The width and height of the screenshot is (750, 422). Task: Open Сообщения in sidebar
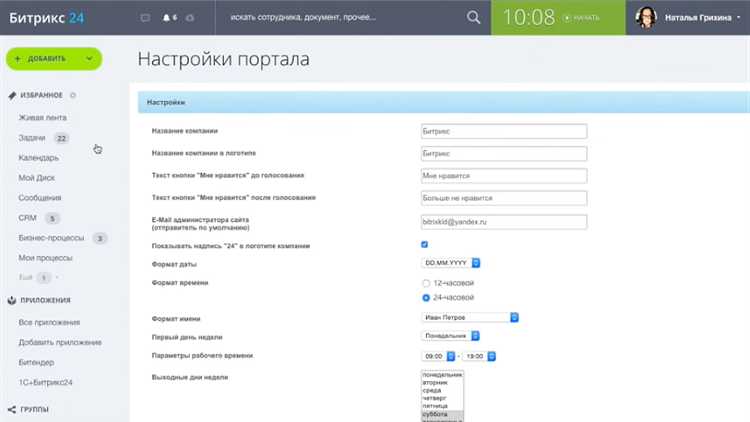pyautogui.click(x=40, y=198)
